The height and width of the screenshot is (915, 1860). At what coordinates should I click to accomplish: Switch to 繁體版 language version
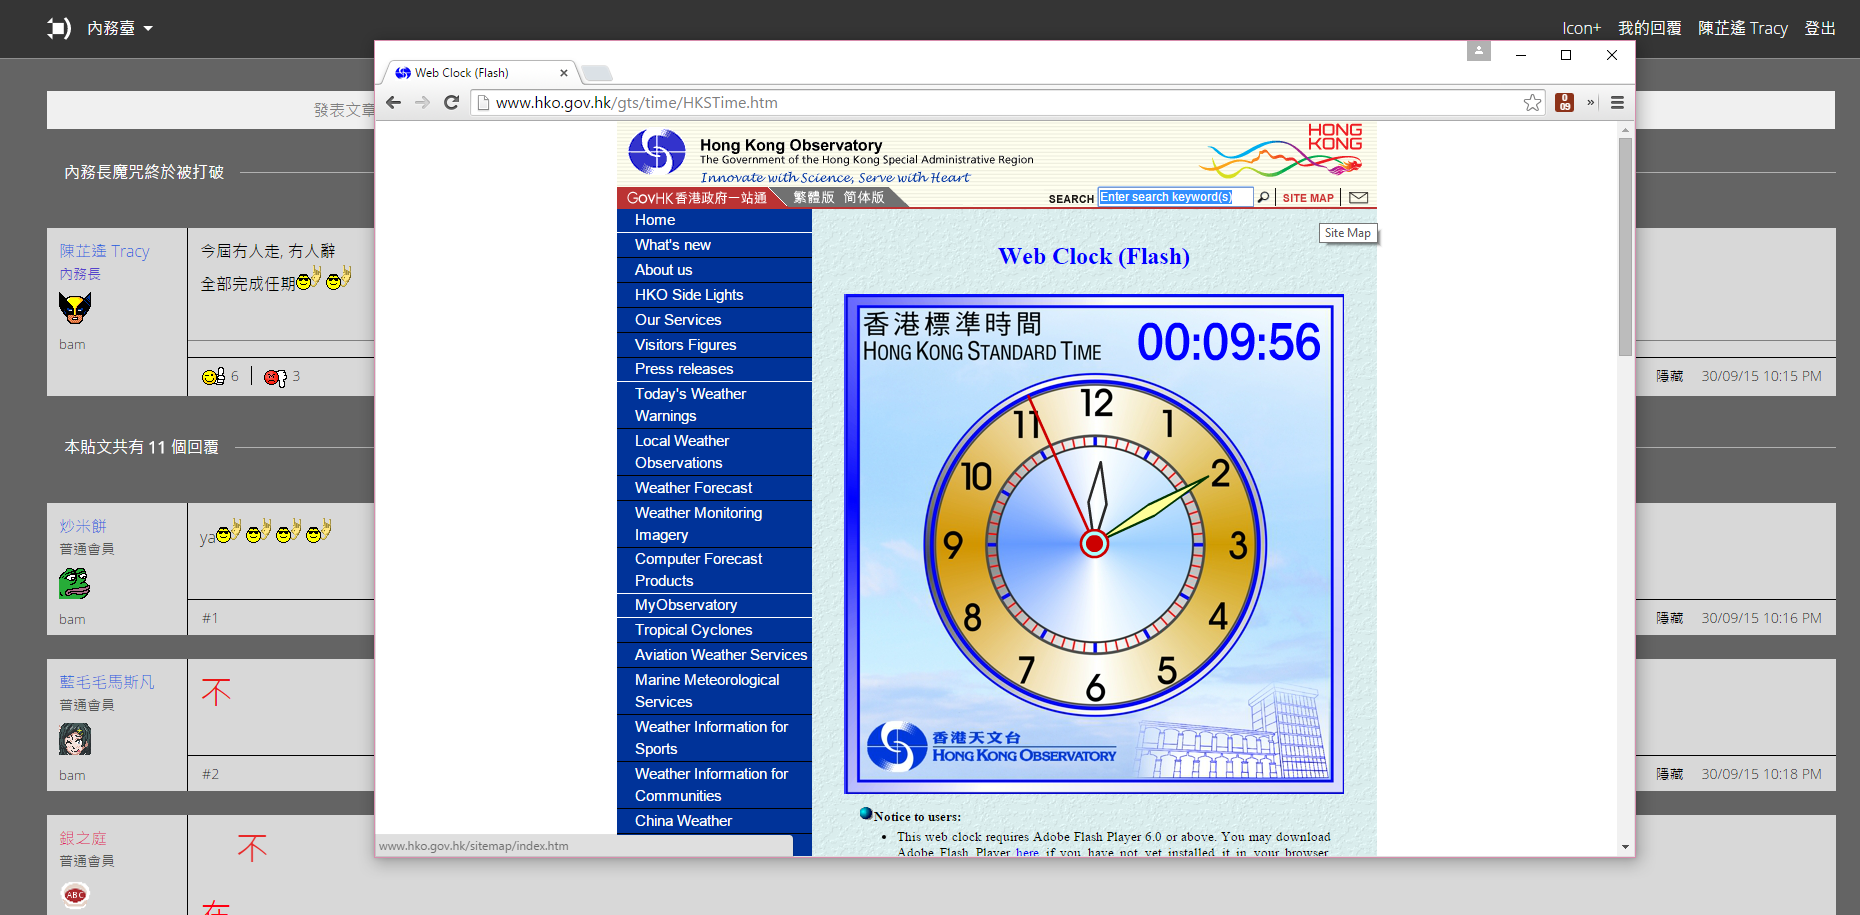click(x=813, y=198)
